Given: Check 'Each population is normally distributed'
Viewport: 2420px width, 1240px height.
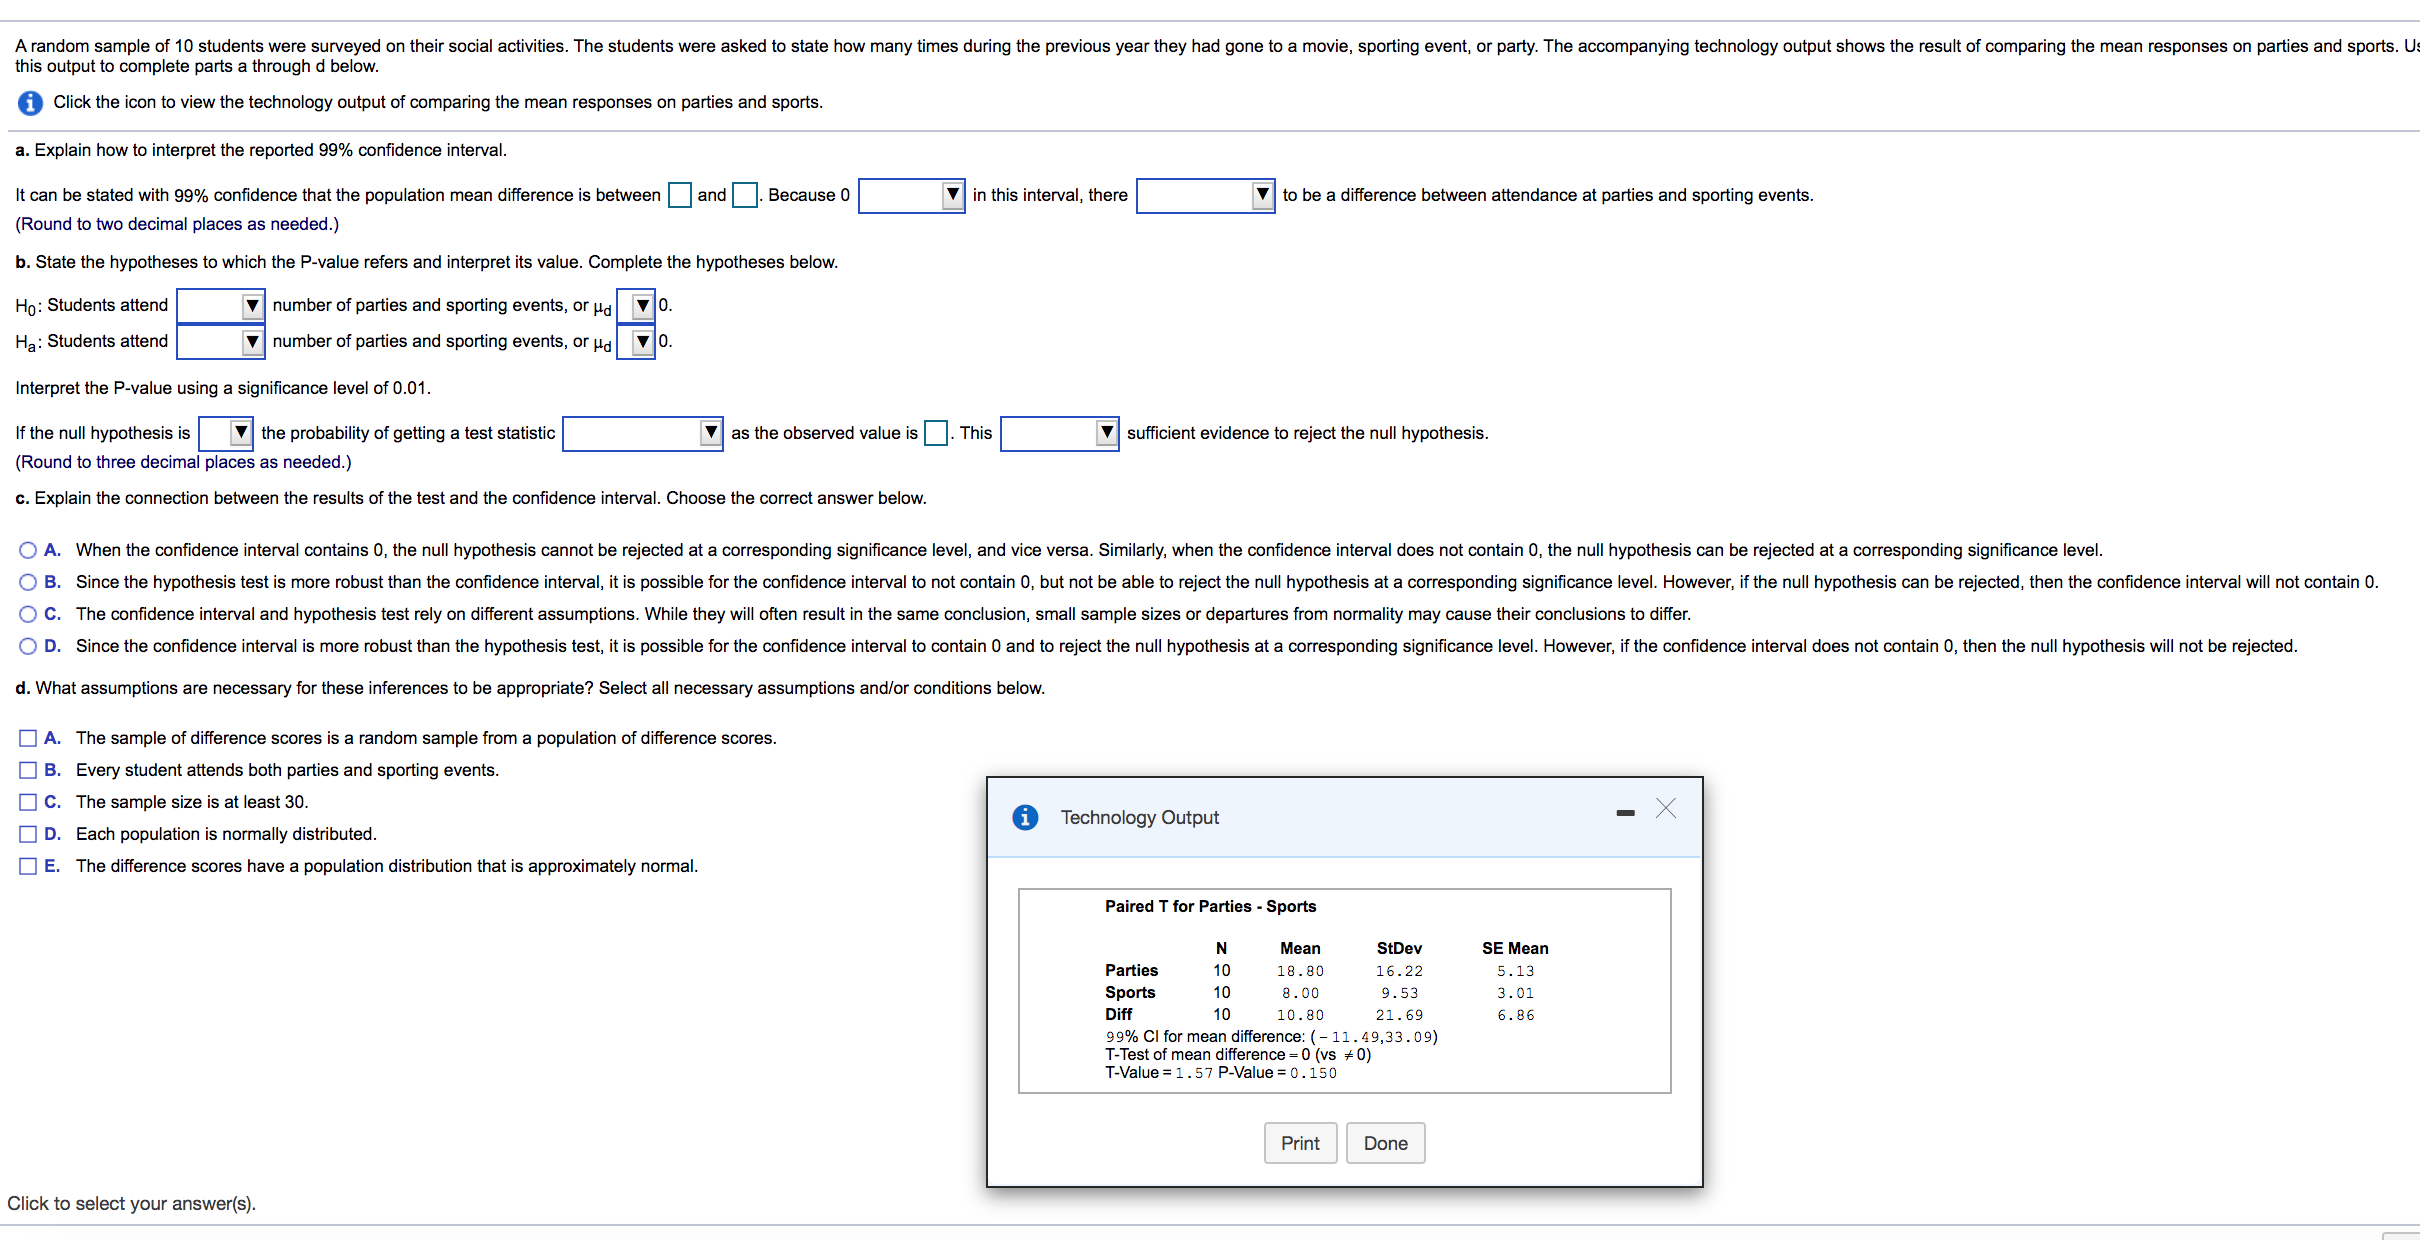Looking at the screenshot, I should pyautogui.click(x=28, y=834).
